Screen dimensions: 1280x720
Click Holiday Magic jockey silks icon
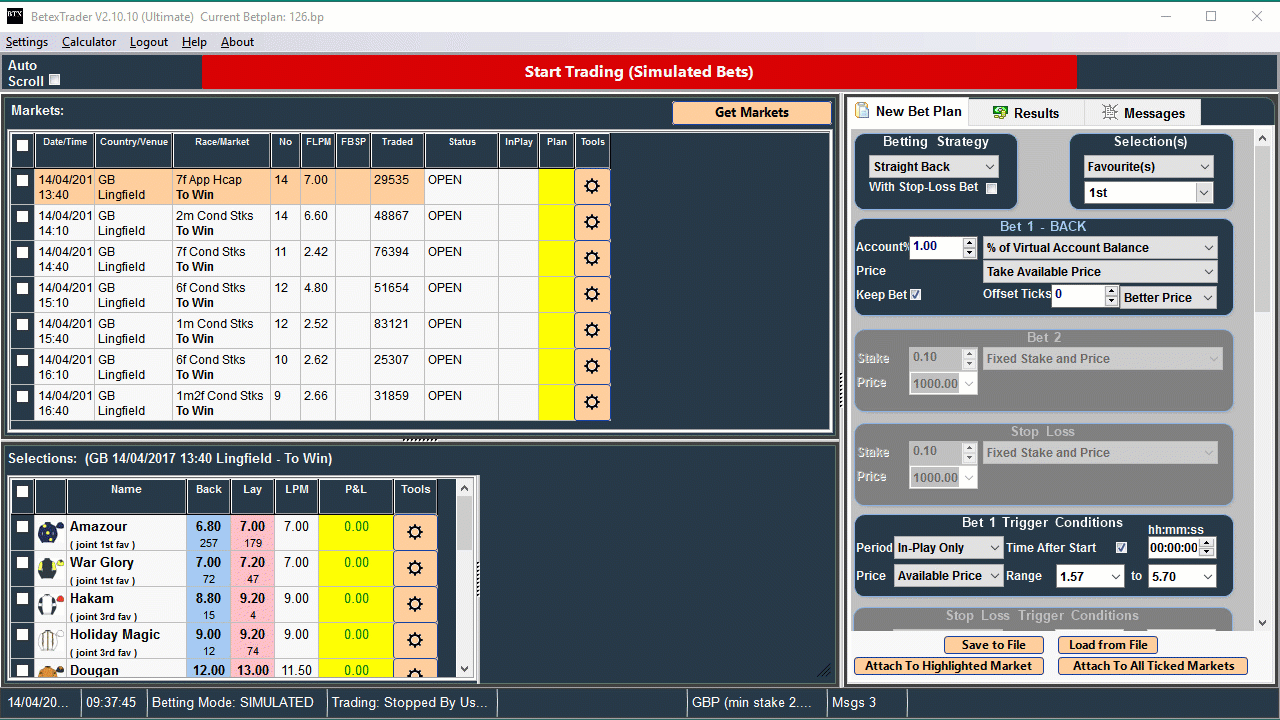coord(50,641)
